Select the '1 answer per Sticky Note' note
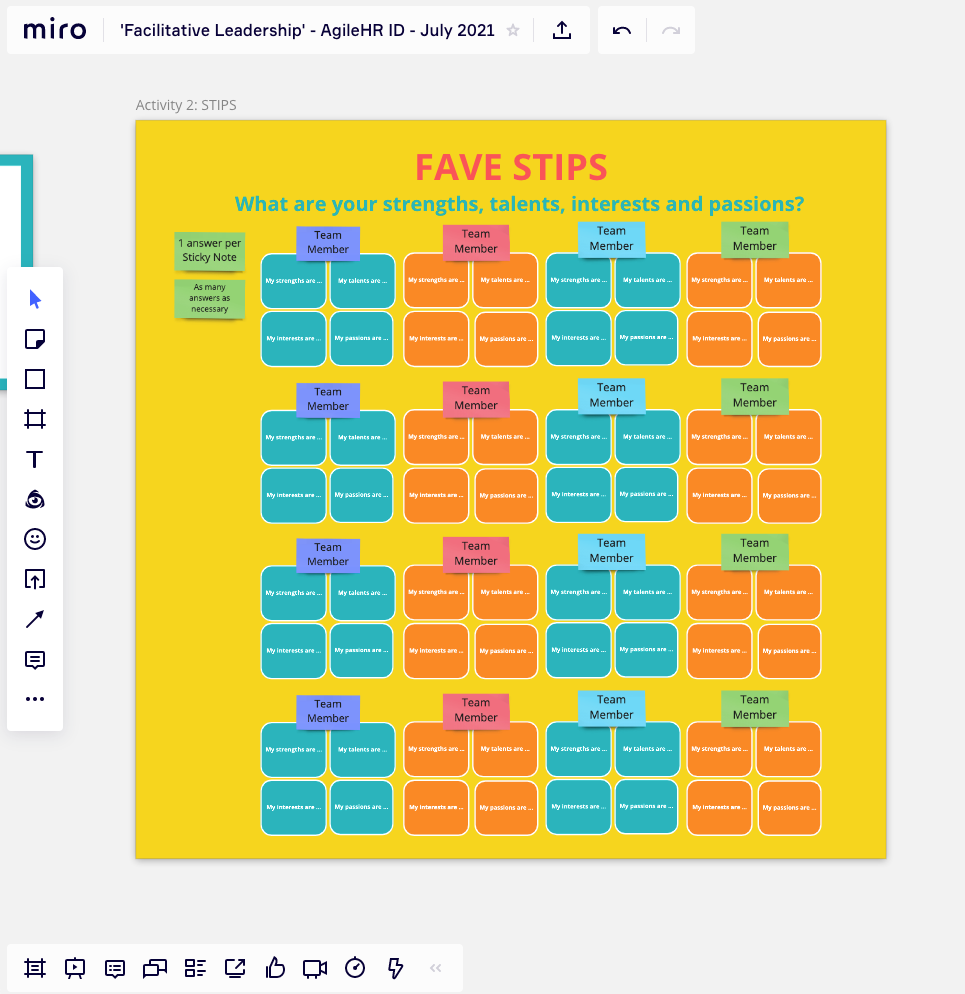The image size is (965, 994). pos(210,250)
